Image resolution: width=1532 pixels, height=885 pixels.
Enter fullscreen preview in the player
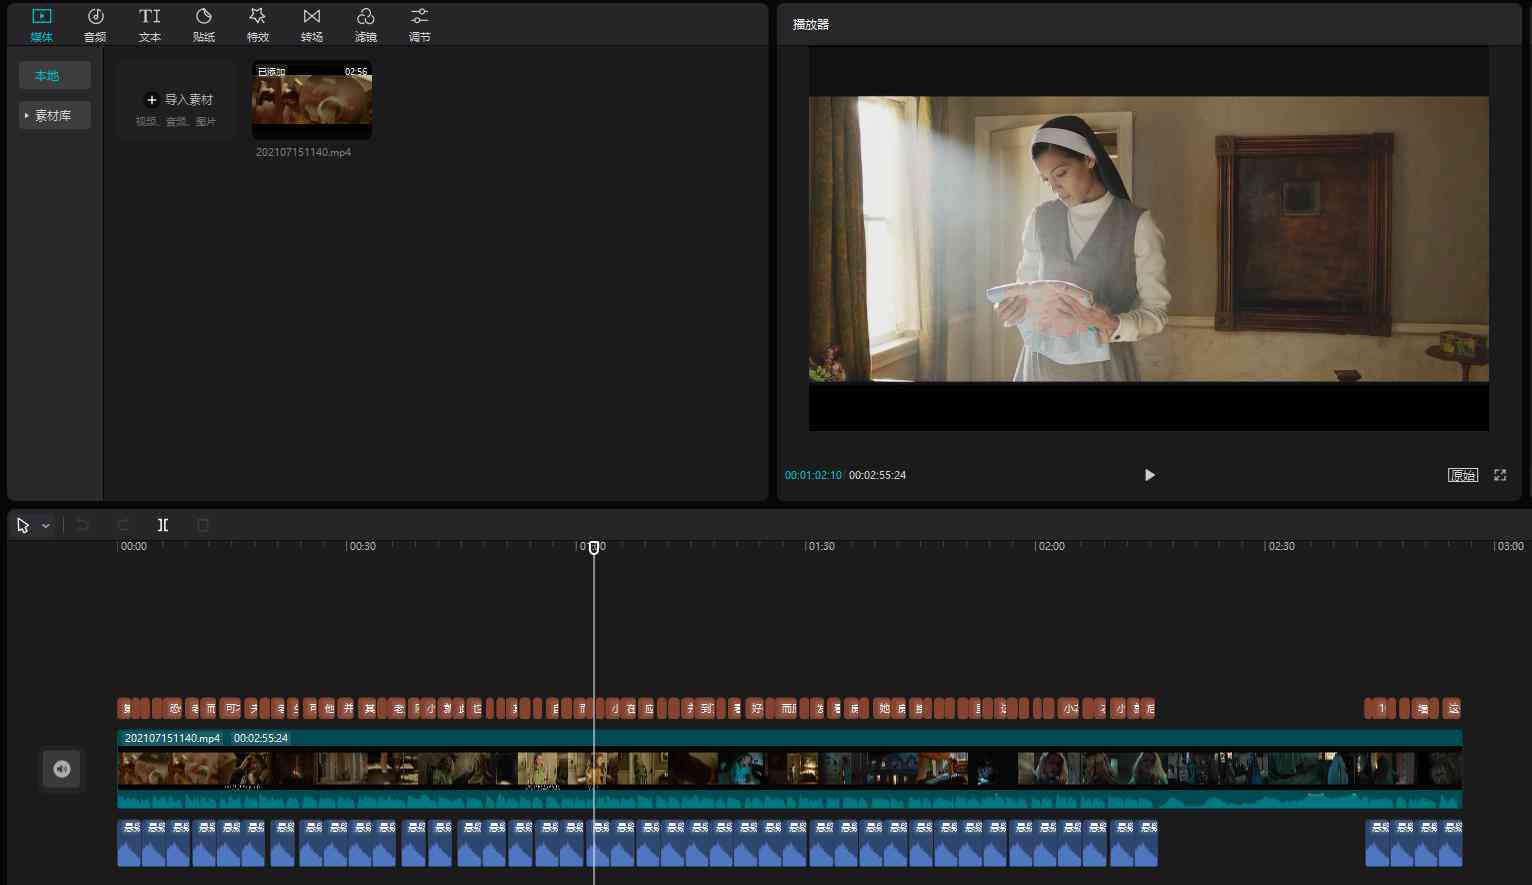tap(1500, 475)
